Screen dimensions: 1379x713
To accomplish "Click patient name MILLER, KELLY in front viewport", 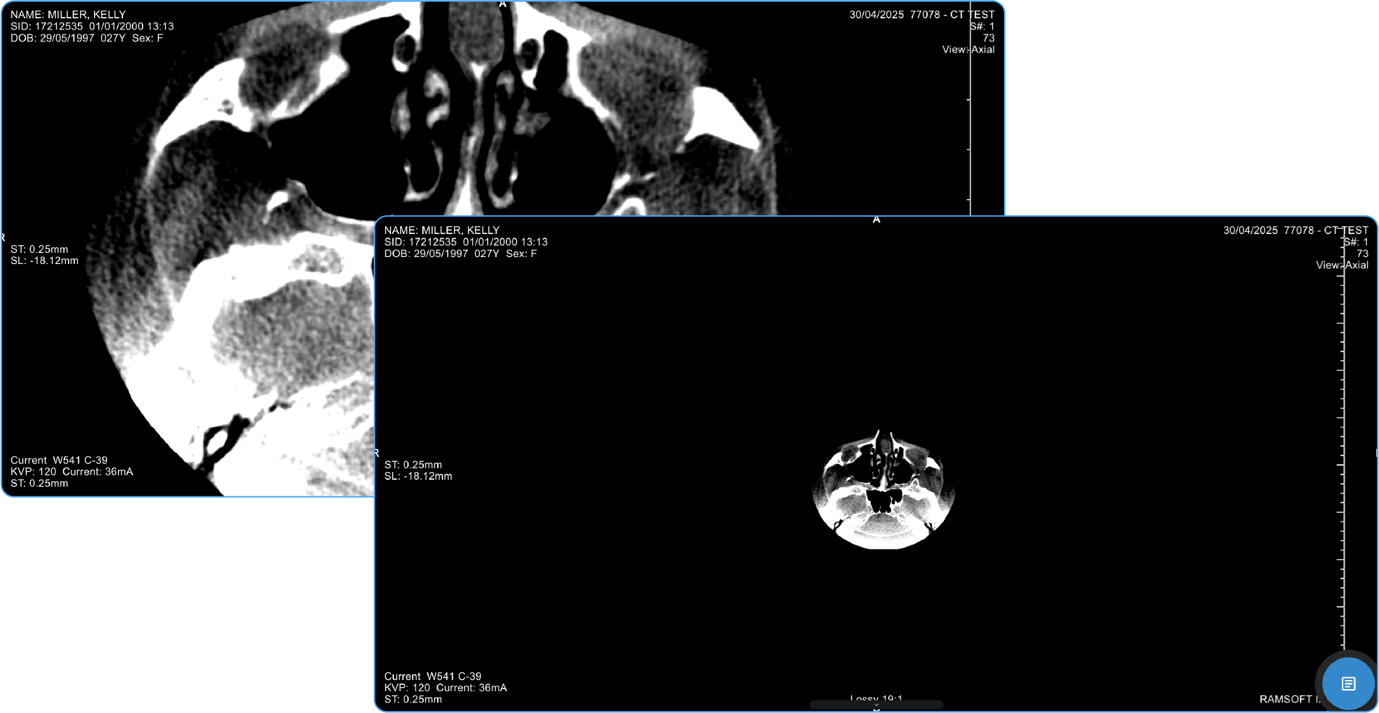I will [x=441, y=230].
